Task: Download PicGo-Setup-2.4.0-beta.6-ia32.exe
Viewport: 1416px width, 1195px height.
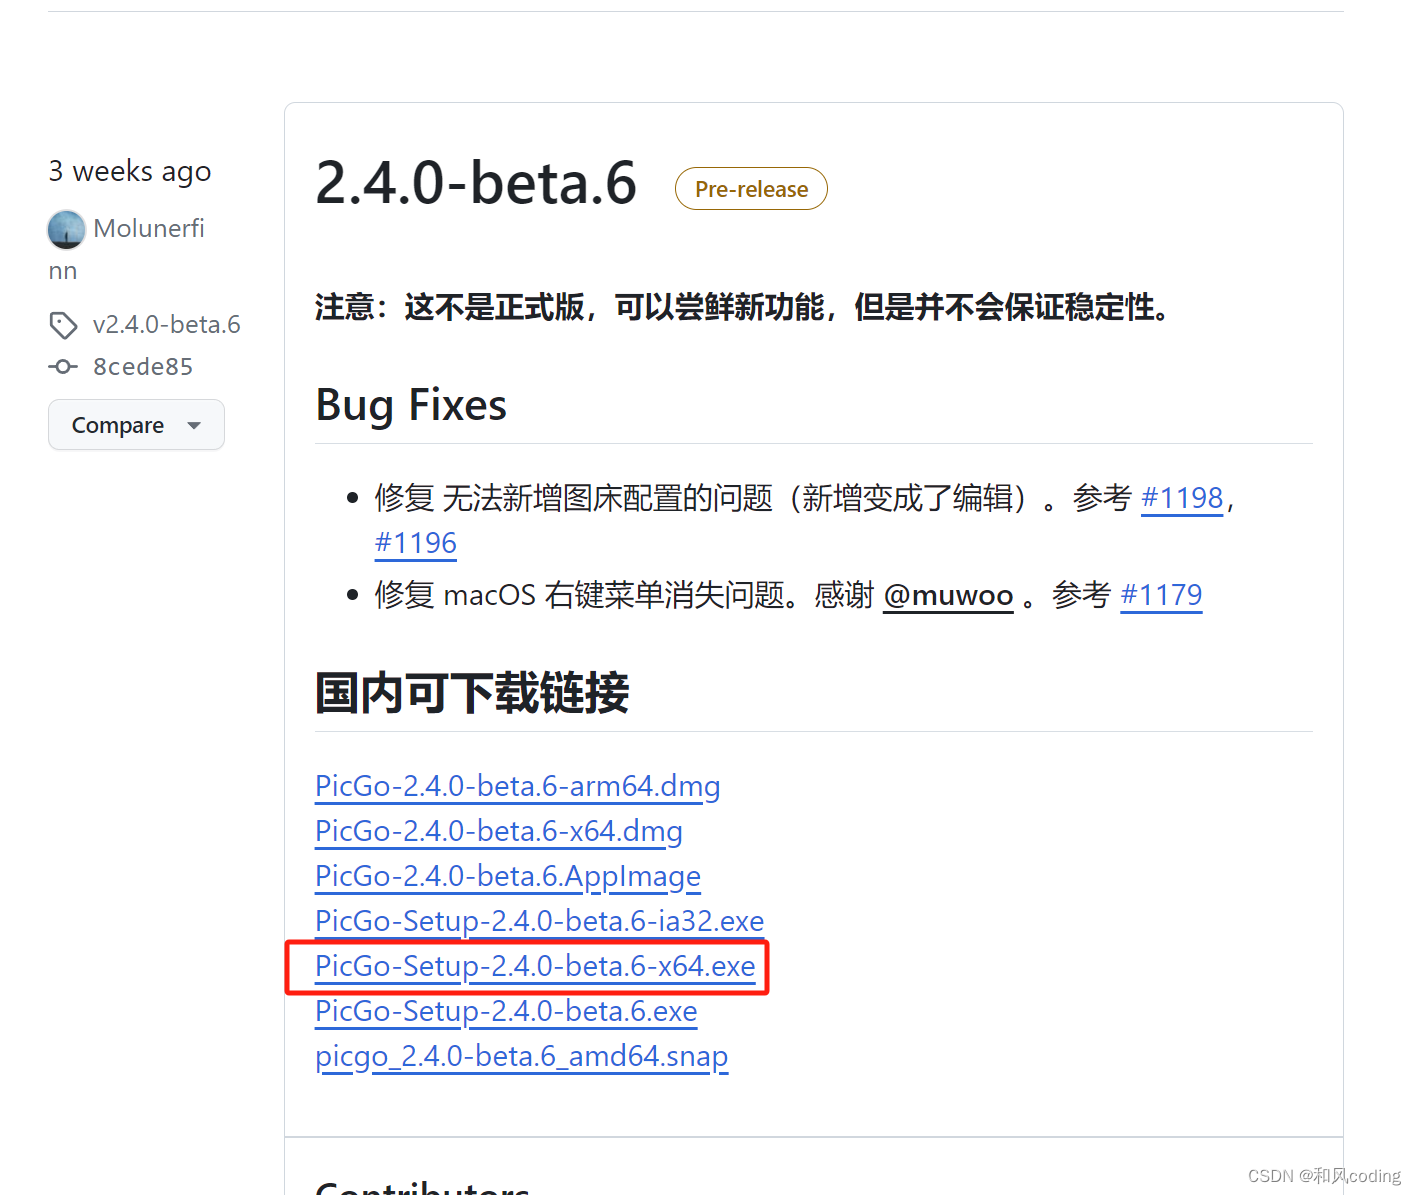Action: tap(538, 921)
